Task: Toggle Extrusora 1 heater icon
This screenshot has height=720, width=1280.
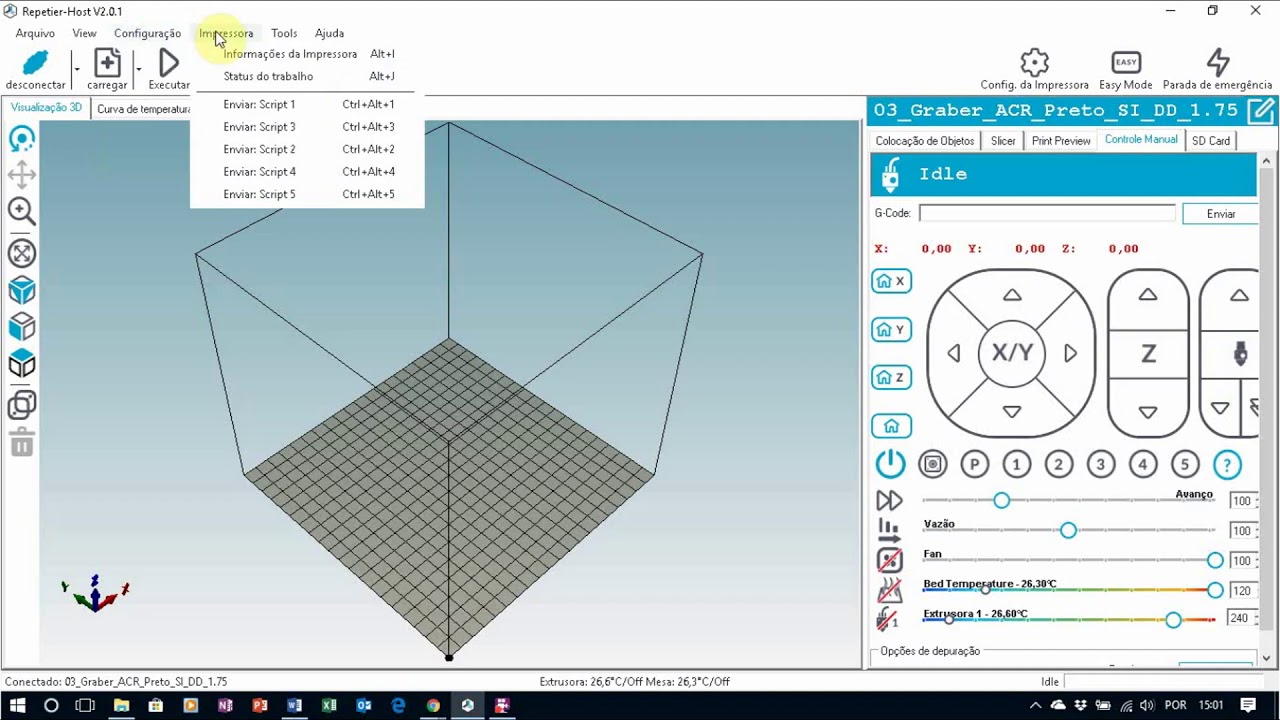Action: pos(887,620)
